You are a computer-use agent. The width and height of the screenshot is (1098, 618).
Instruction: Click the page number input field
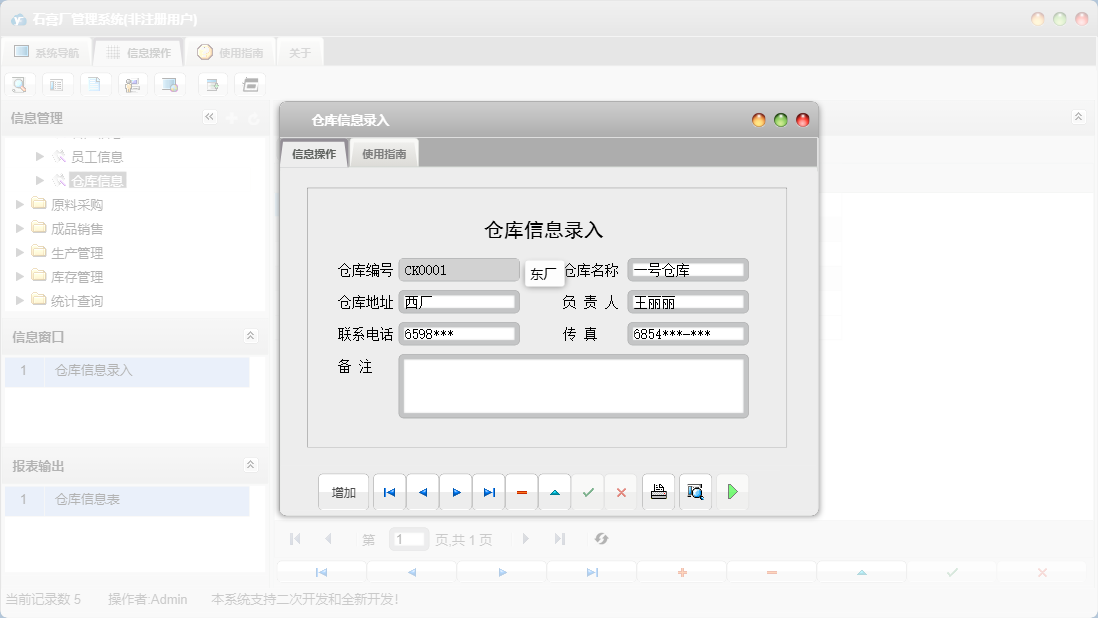[408, 539]
